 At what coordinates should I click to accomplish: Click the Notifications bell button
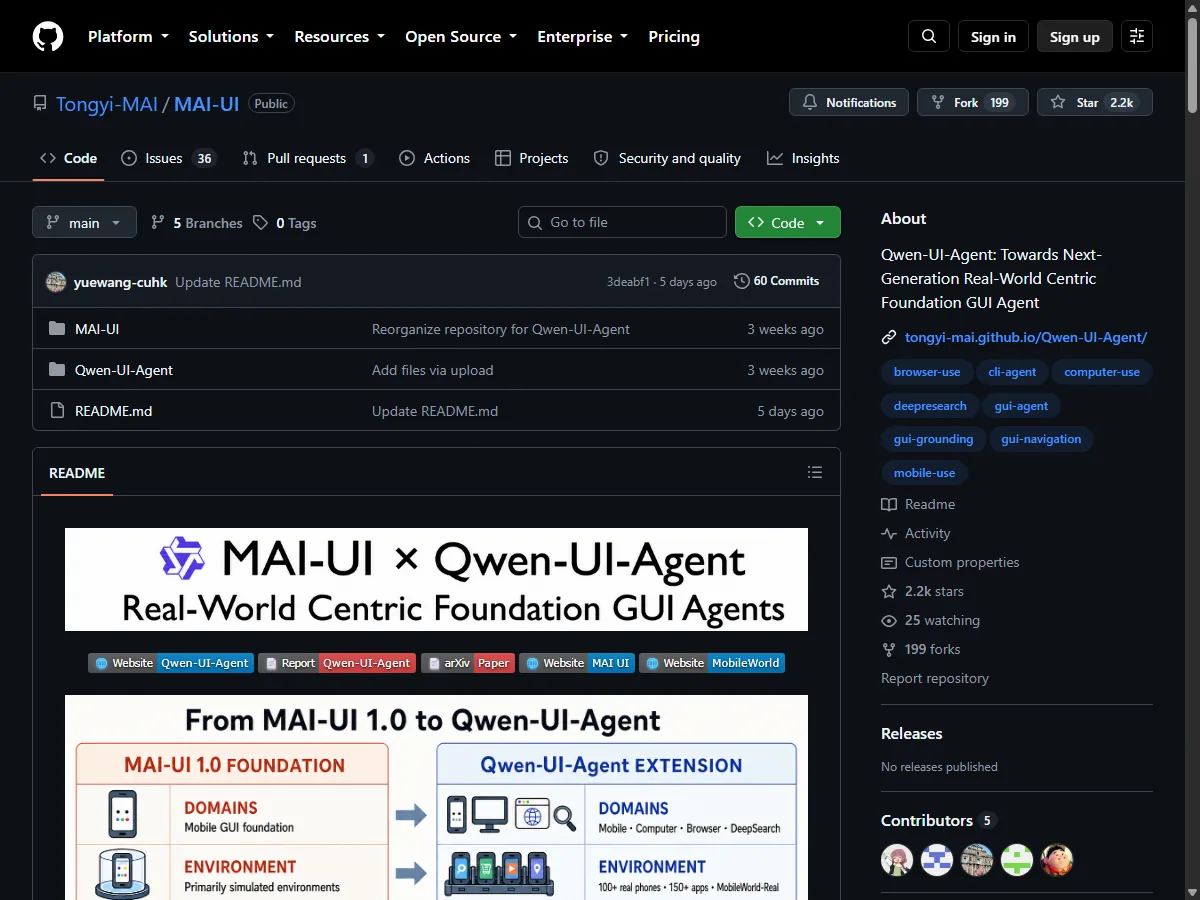click(849, 102)
